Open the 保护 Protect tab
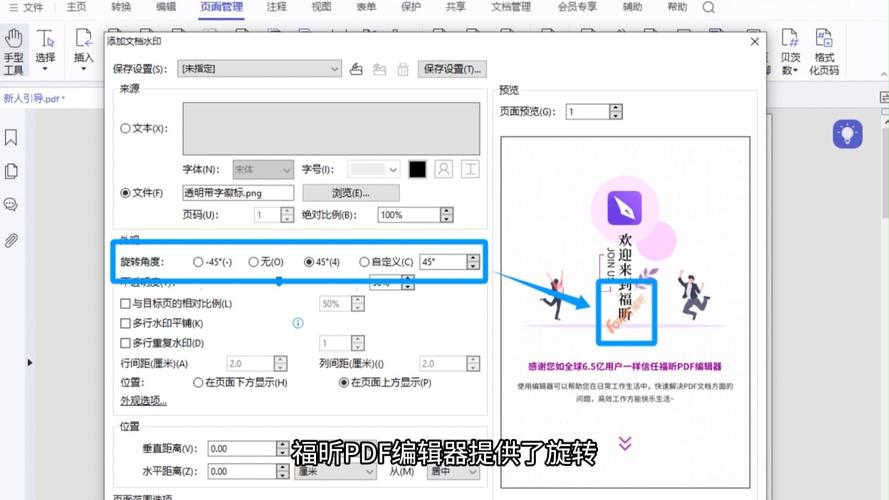Viewport: 889px width, 500px height. [x=410, y=7]
